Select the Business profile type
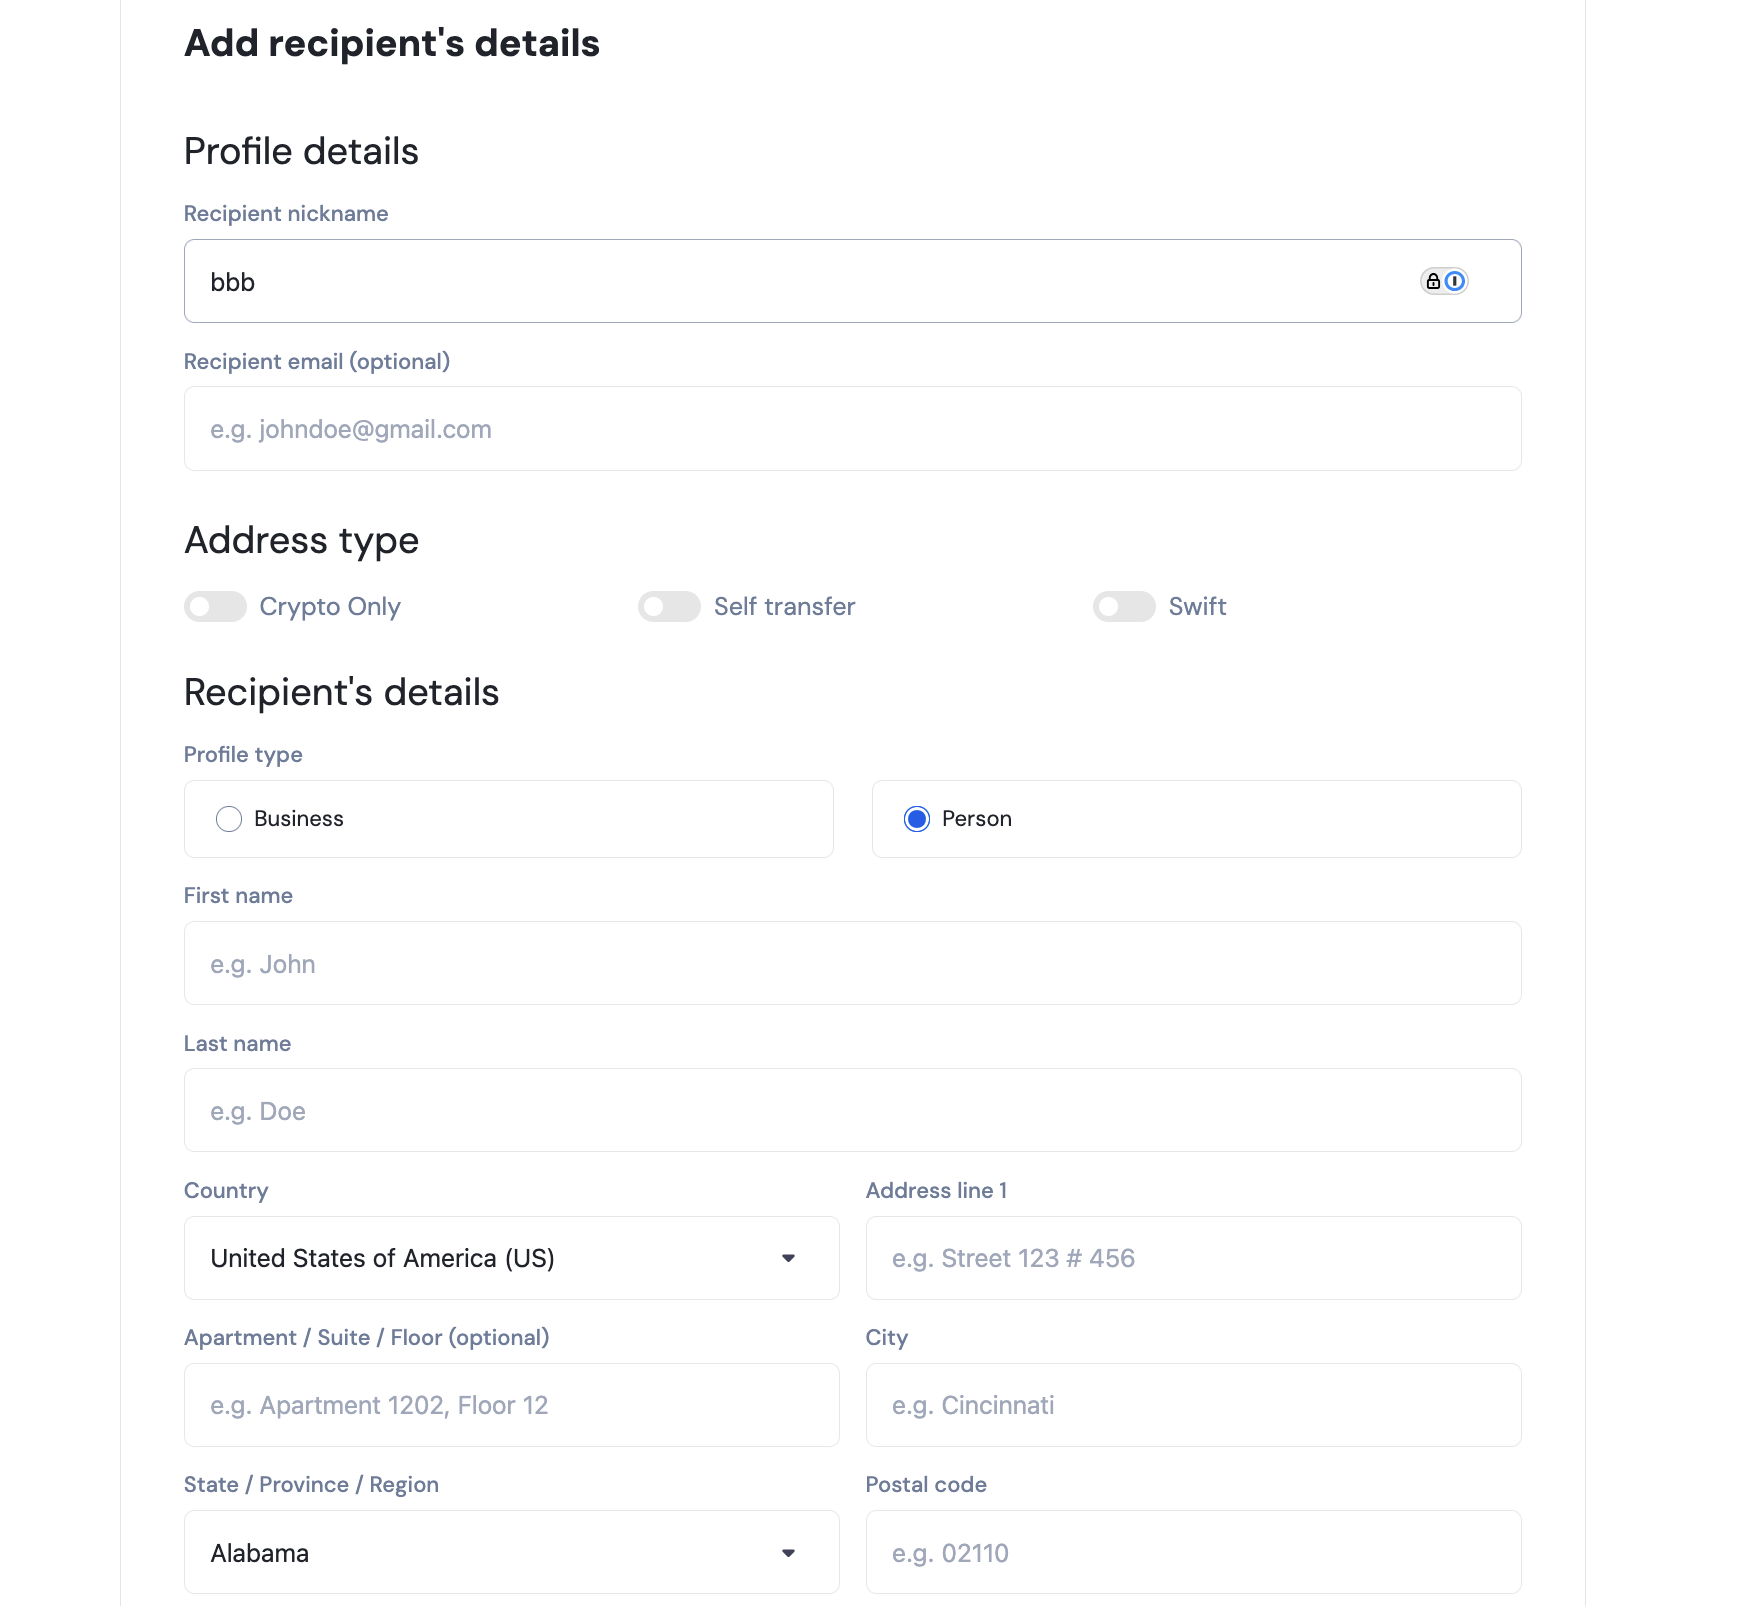This screenshot has height=1606, width=1760. click(x=229, y=819)
